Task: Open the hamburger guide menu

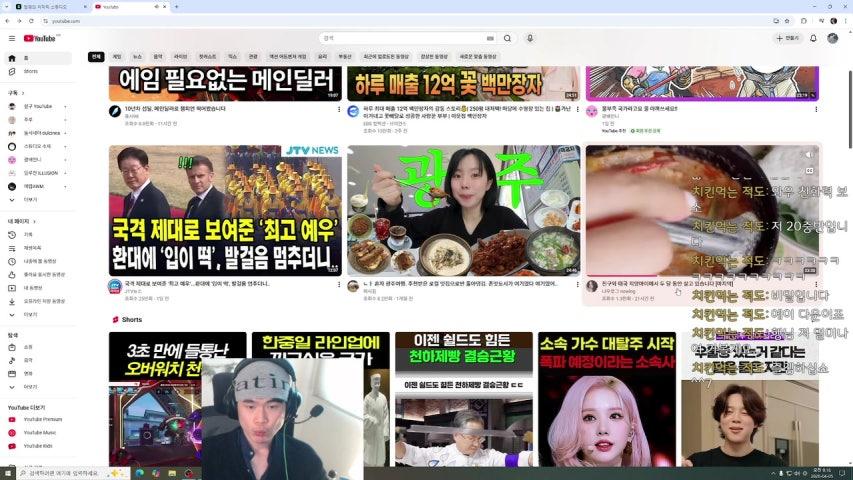Action: (12, 39)
